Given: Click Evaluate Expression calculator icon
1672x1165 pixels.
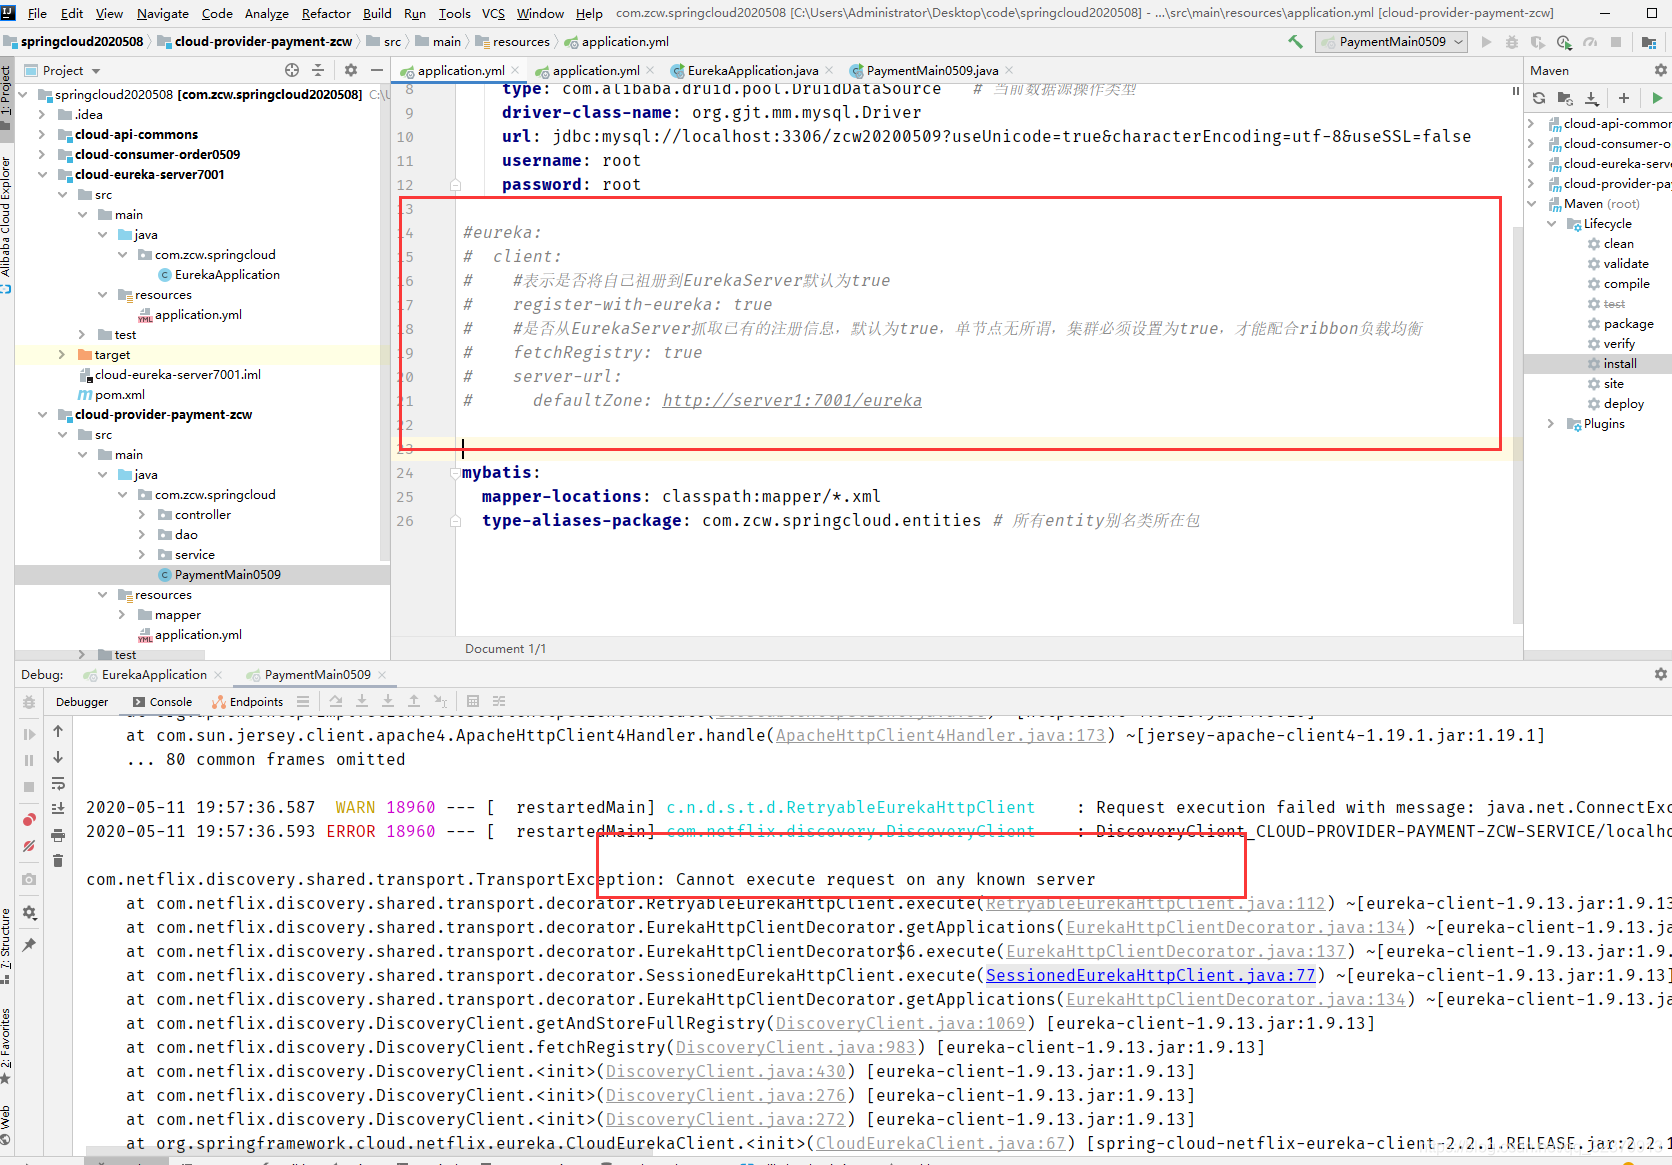Looking at the screenshot, I should tap(473, 701).
